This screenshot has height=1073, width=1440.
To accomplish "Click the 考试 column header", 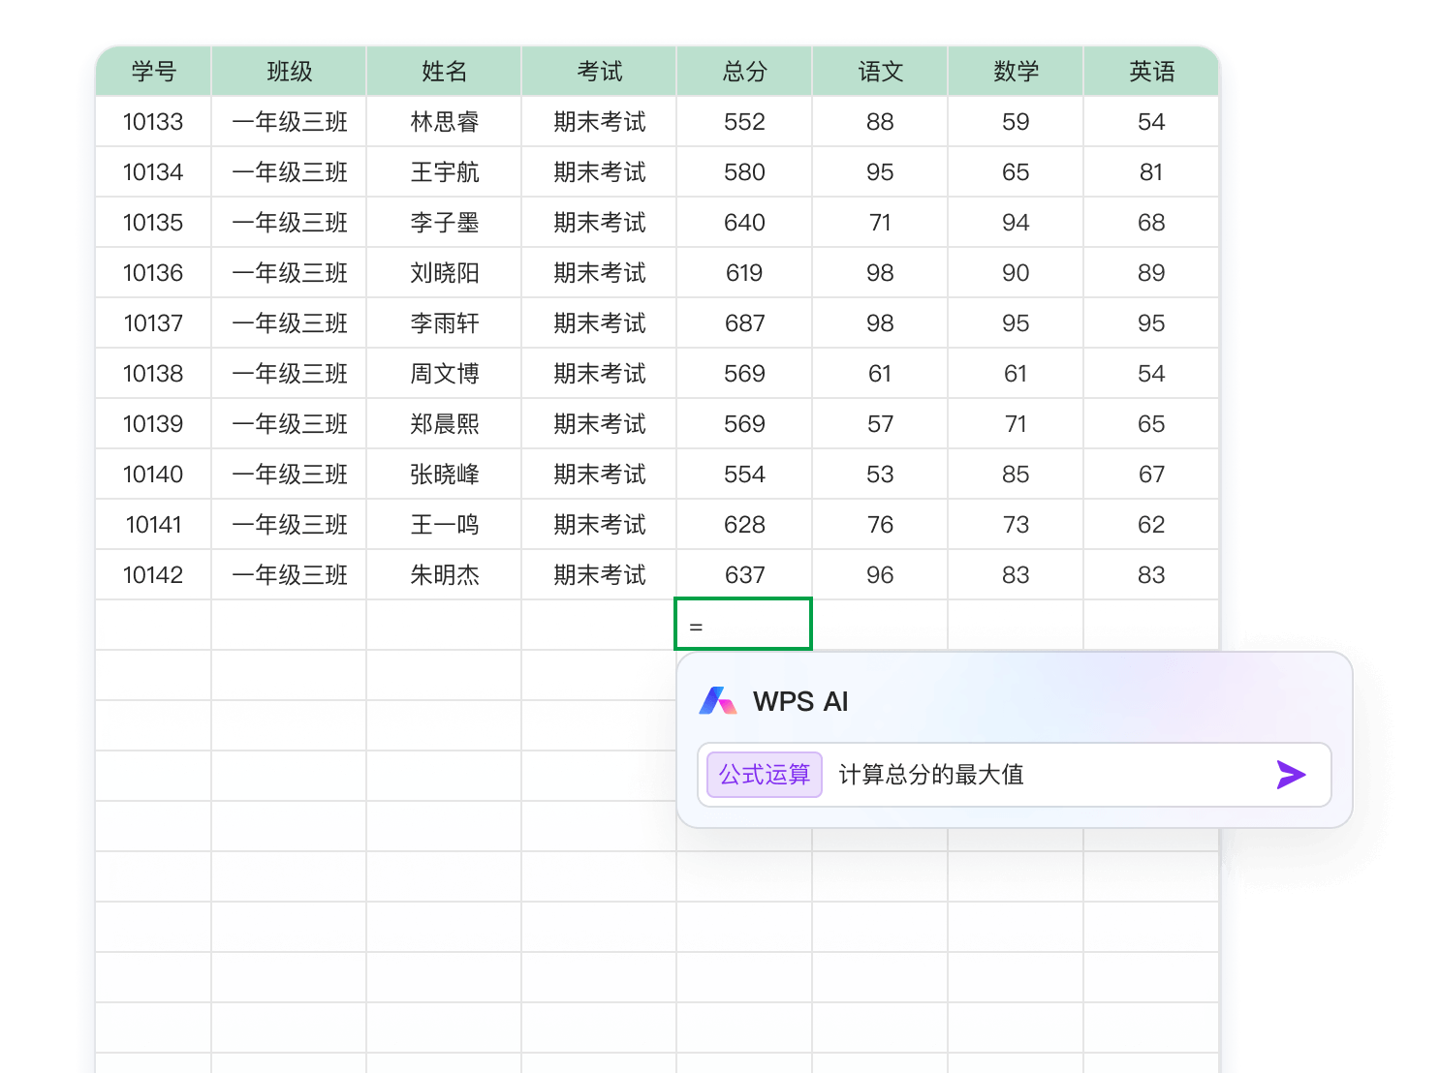I will [598, 71].
